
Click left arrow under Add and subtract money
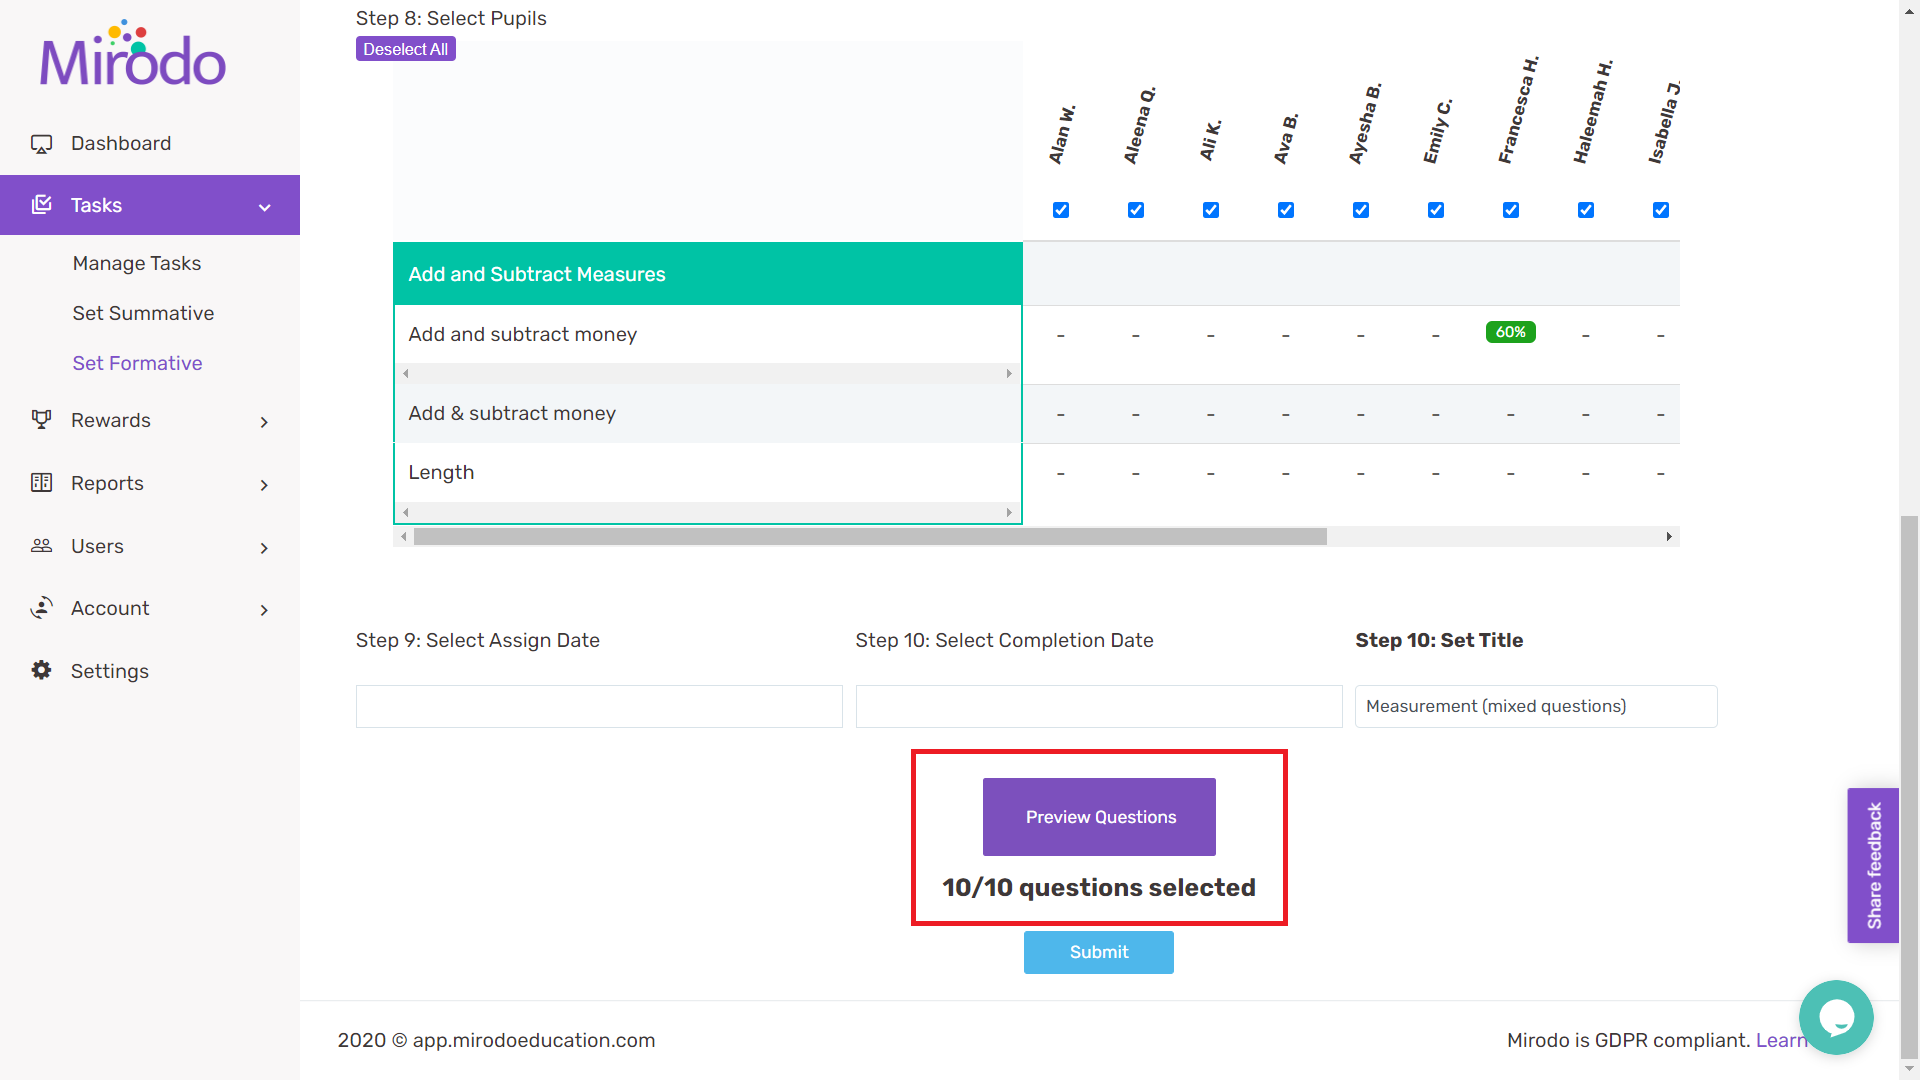click(x=406, y=374)
